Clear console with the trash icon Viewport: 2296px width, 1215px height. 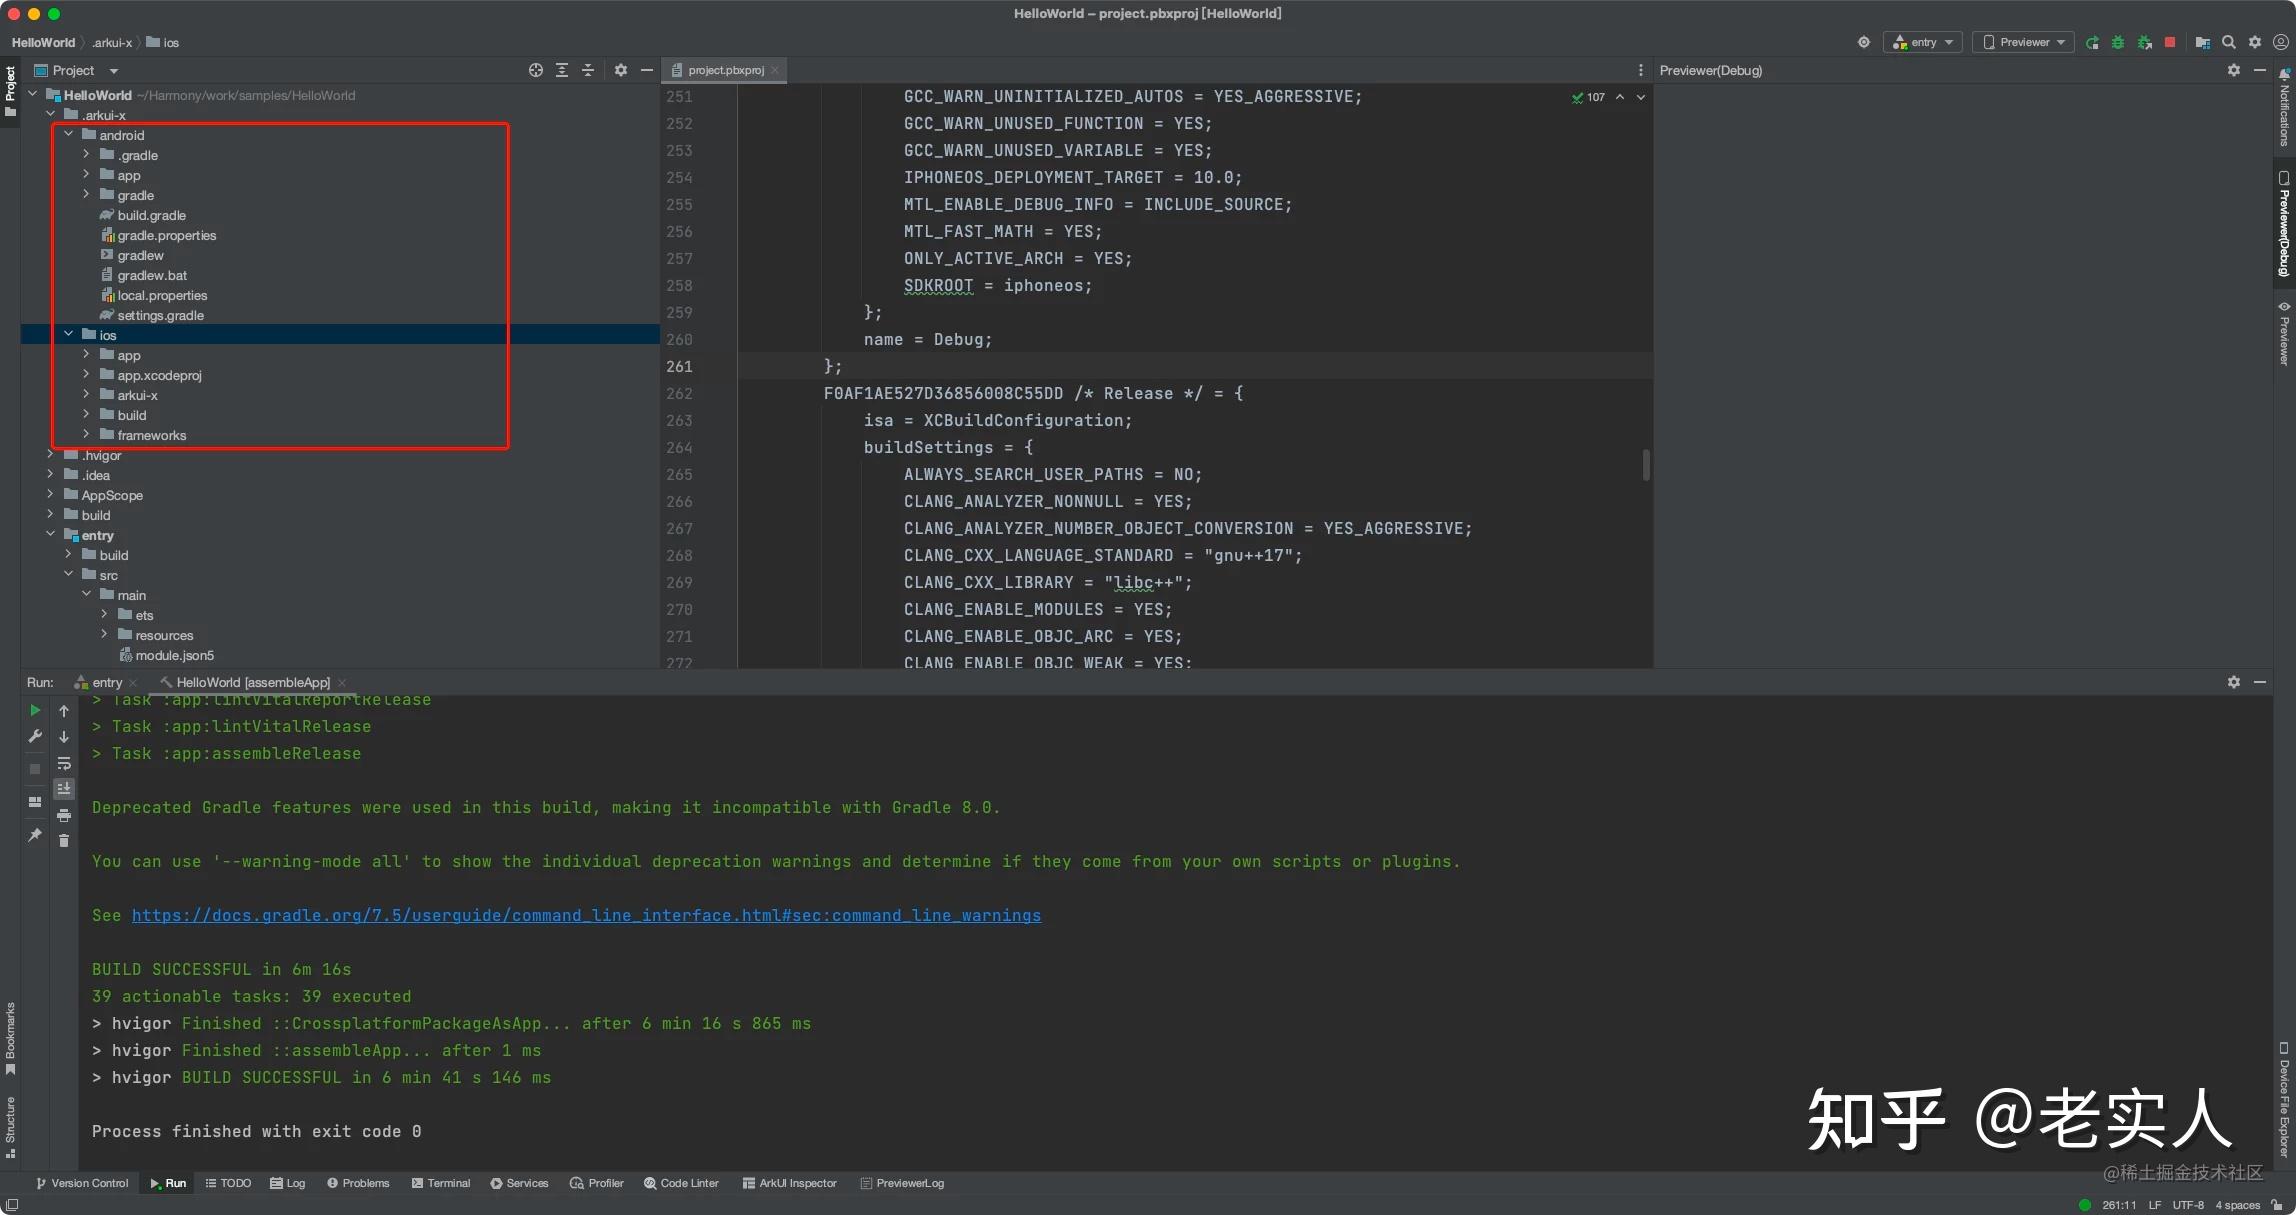tap(64, 841)
